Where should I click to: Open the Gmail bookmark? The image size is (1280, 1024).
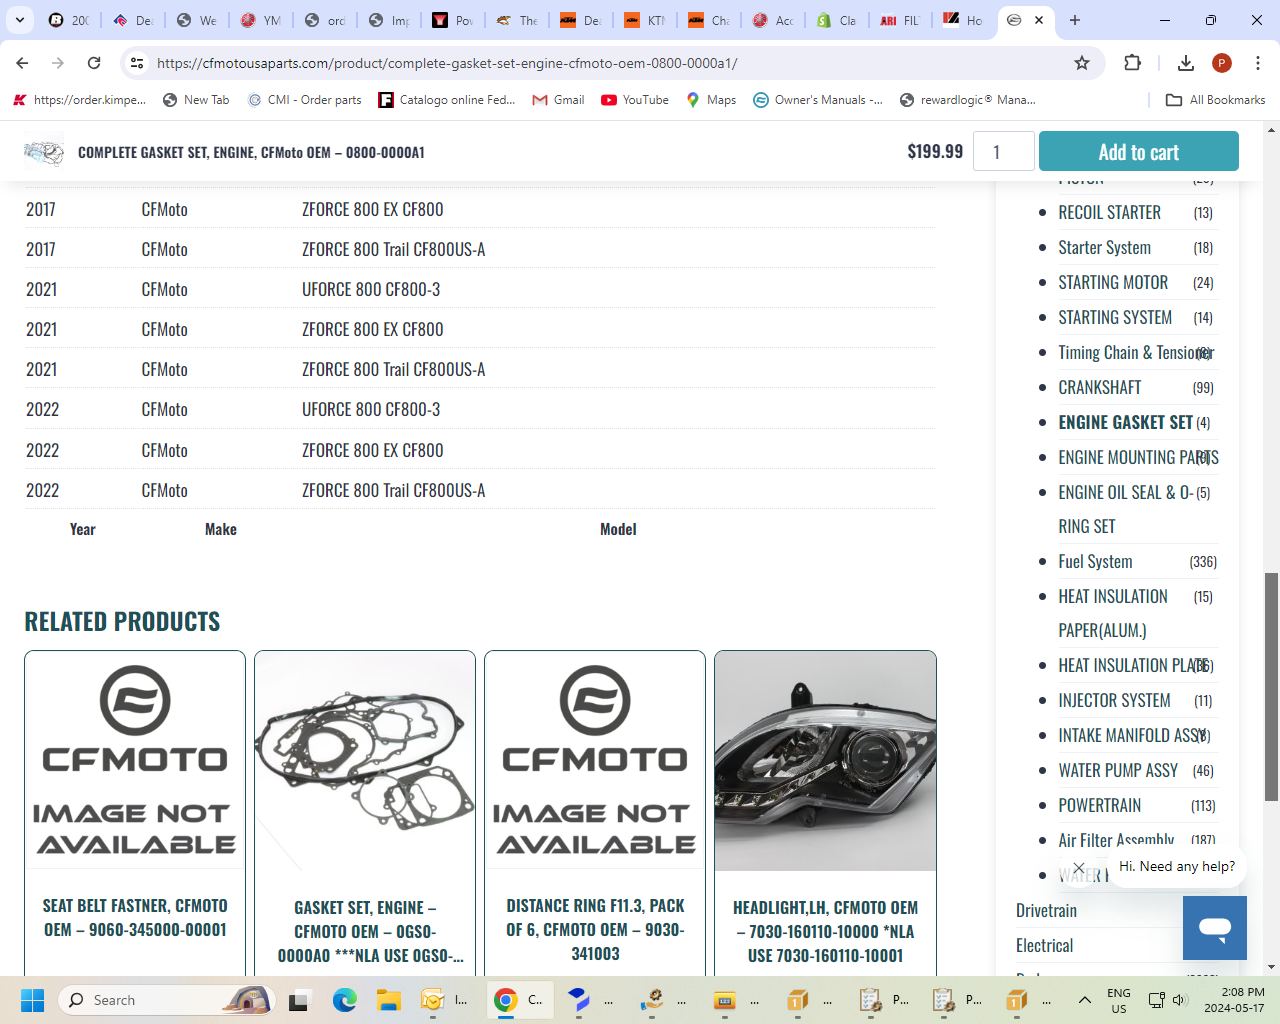(x=558, y=100)
